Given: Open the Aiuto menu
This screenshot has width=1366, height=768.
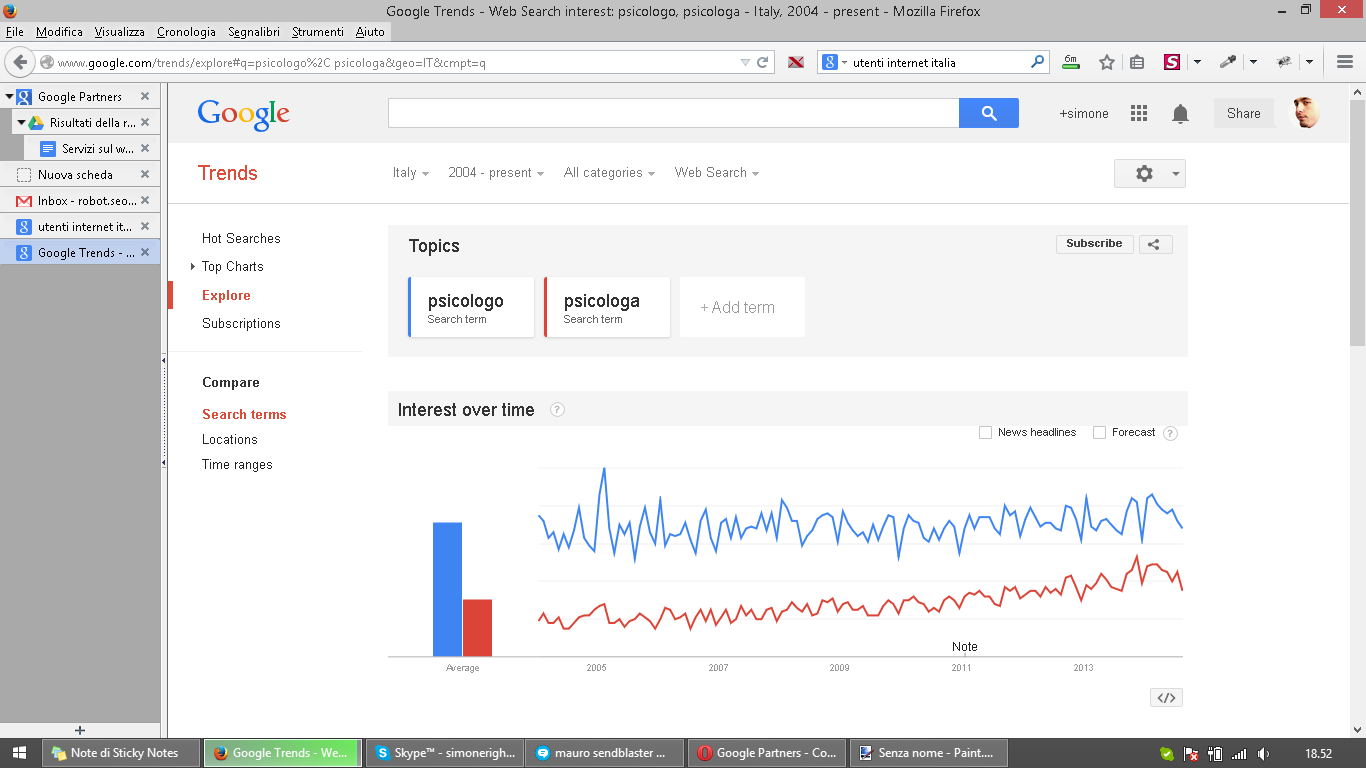Looking at the screenshot, I should (x=370, y=32).
